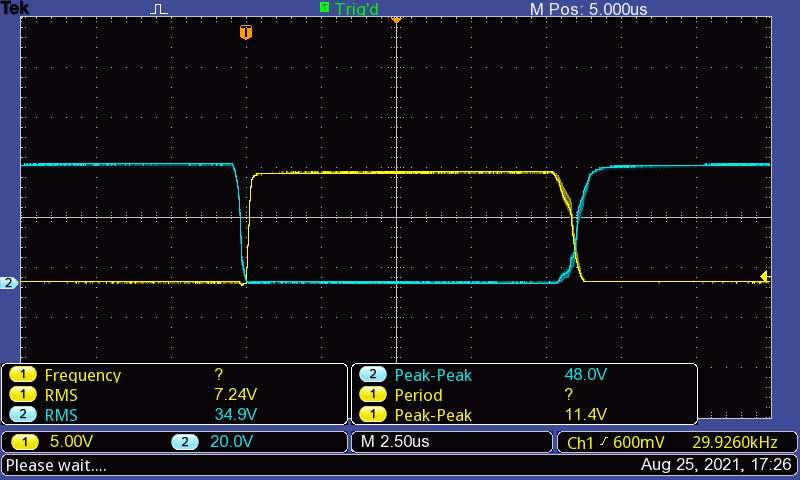Click the channel 2 badge beside Peak-Peak 48.0V
Screen dimensions: 800x480
pos(372,374)
